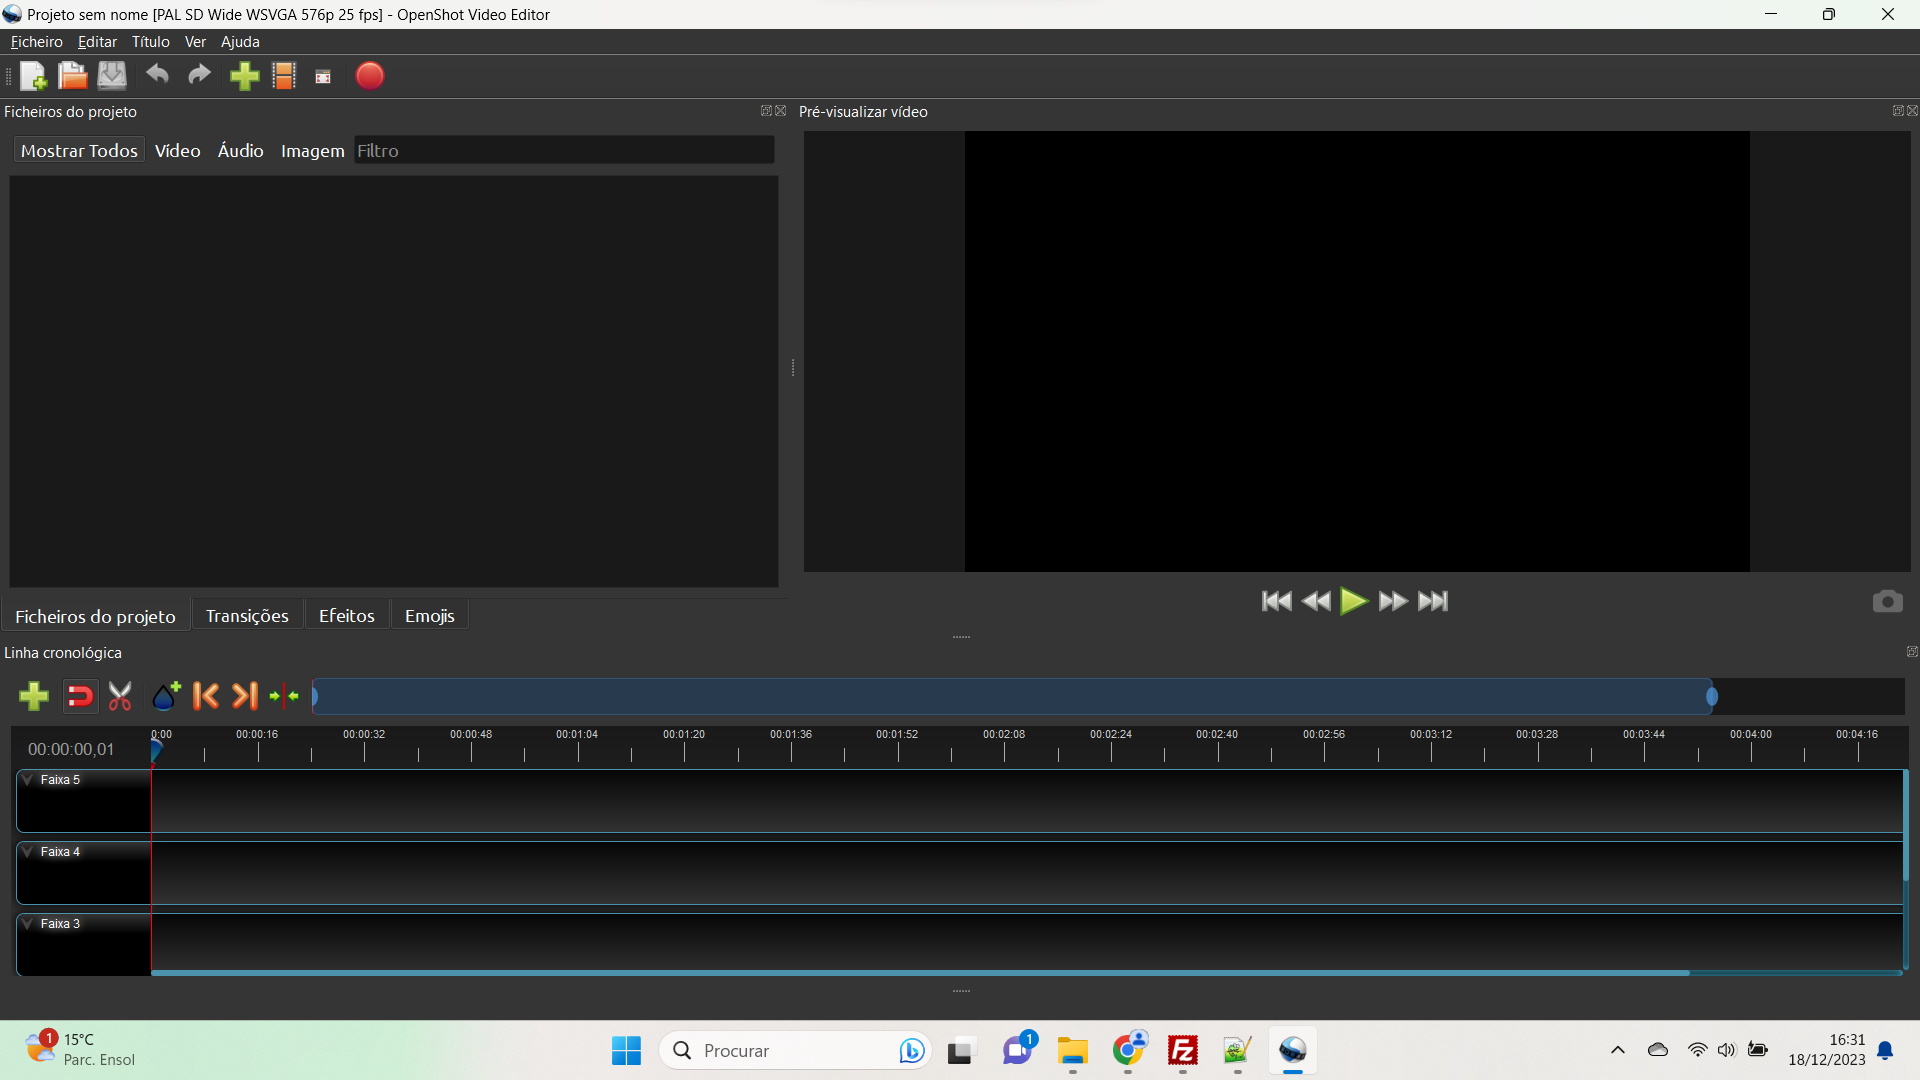Float the Ficheiros do projeto panel
This screenshot has height=1080, width=1920.
click(x=766, y=111)
